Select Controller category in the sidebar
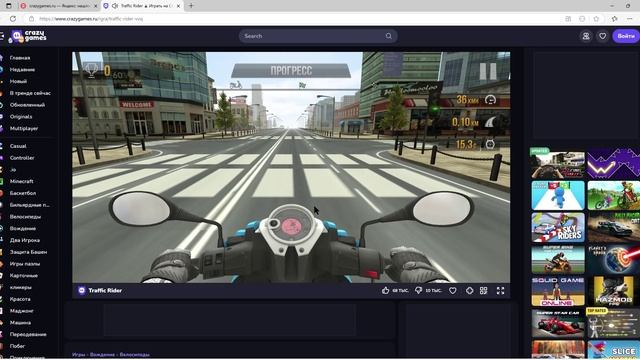Viewport: 640px width, 360px height. tap(22, 158)
